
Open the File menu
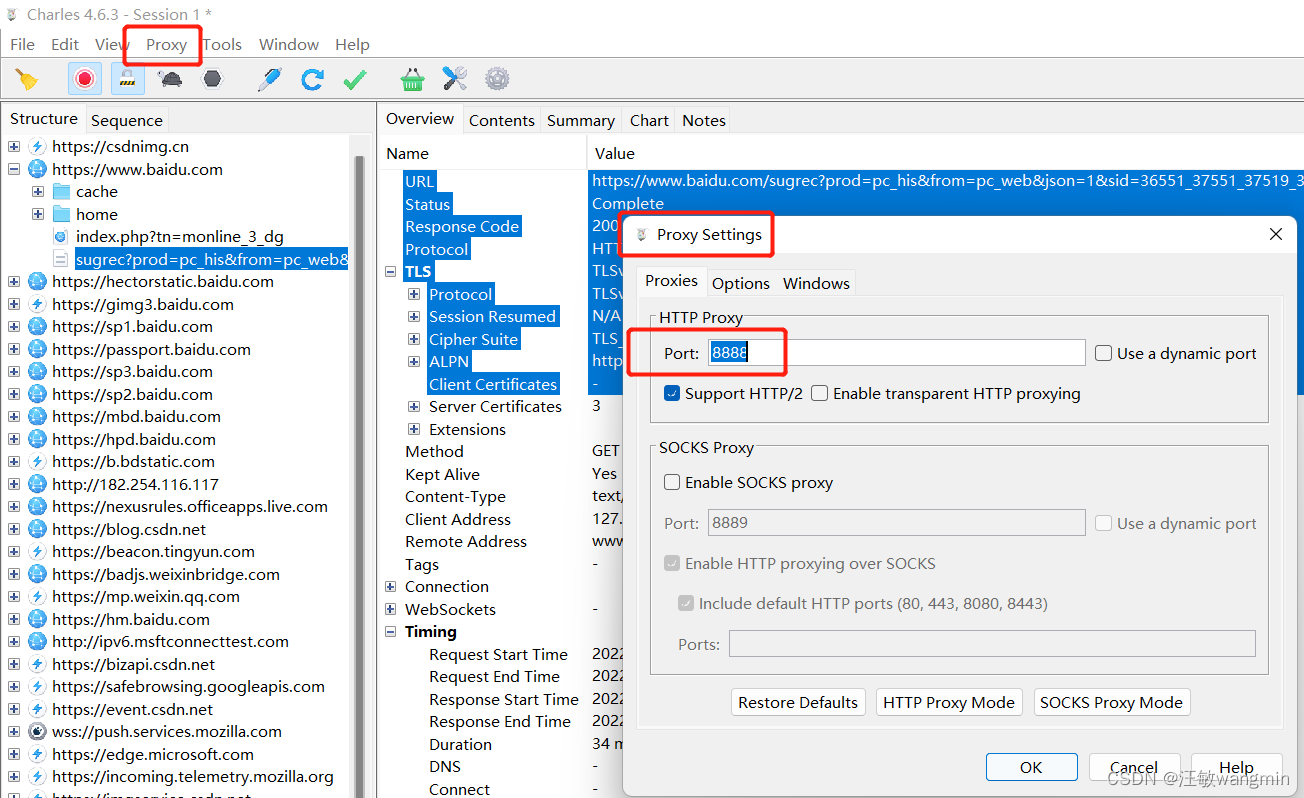click(x=22, y=44)
